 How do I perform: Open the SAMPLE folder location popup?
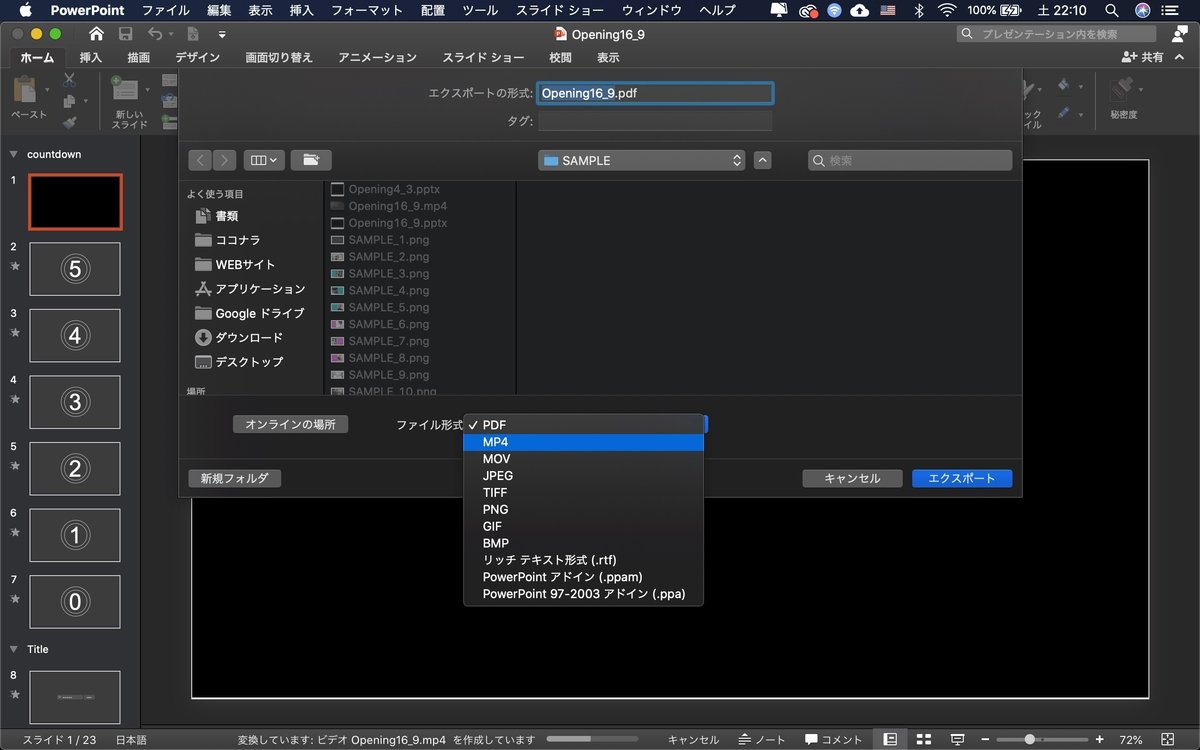(x=641, y=160)
